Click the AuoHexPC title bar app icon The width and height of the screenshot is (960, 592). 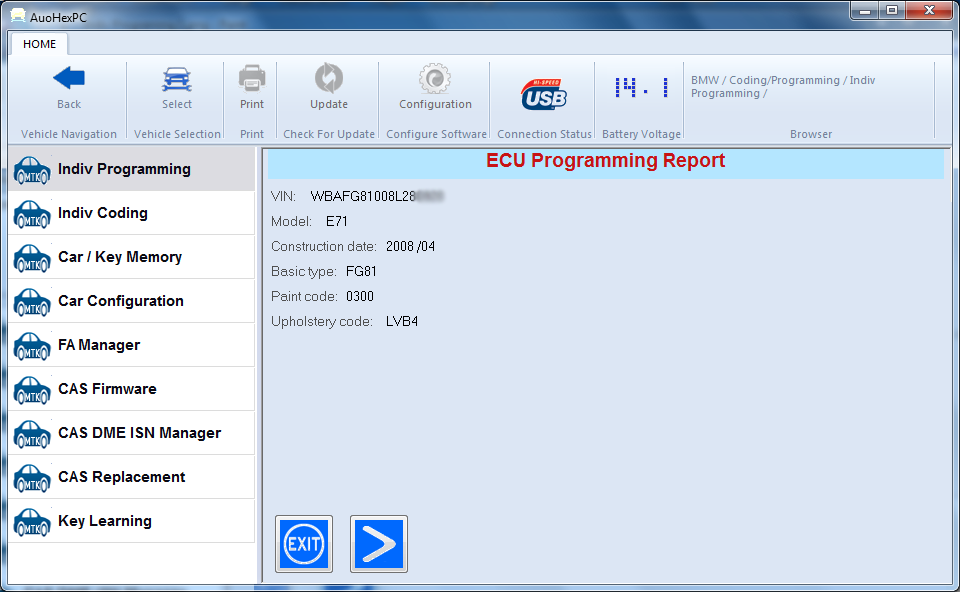(x=18, y=16)
